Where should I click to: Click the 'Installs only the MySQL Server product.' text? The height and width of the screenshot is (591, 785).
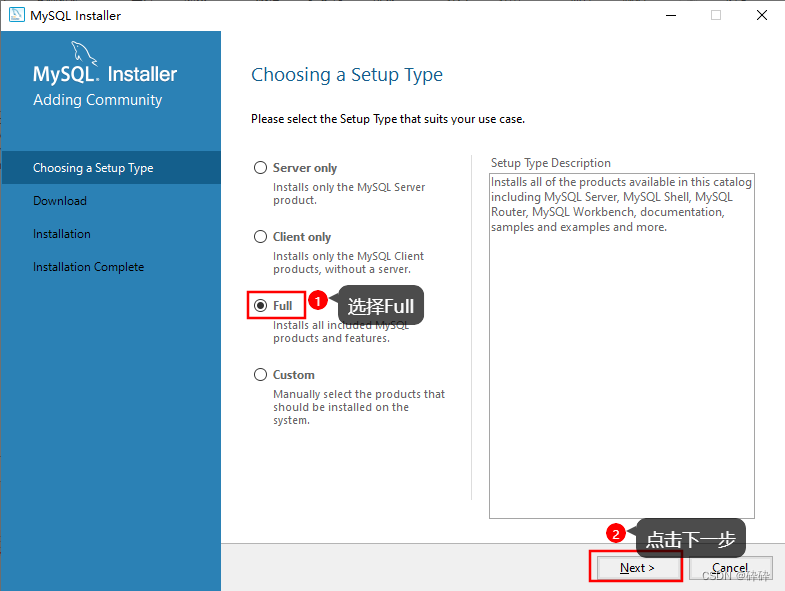point(349,193)
